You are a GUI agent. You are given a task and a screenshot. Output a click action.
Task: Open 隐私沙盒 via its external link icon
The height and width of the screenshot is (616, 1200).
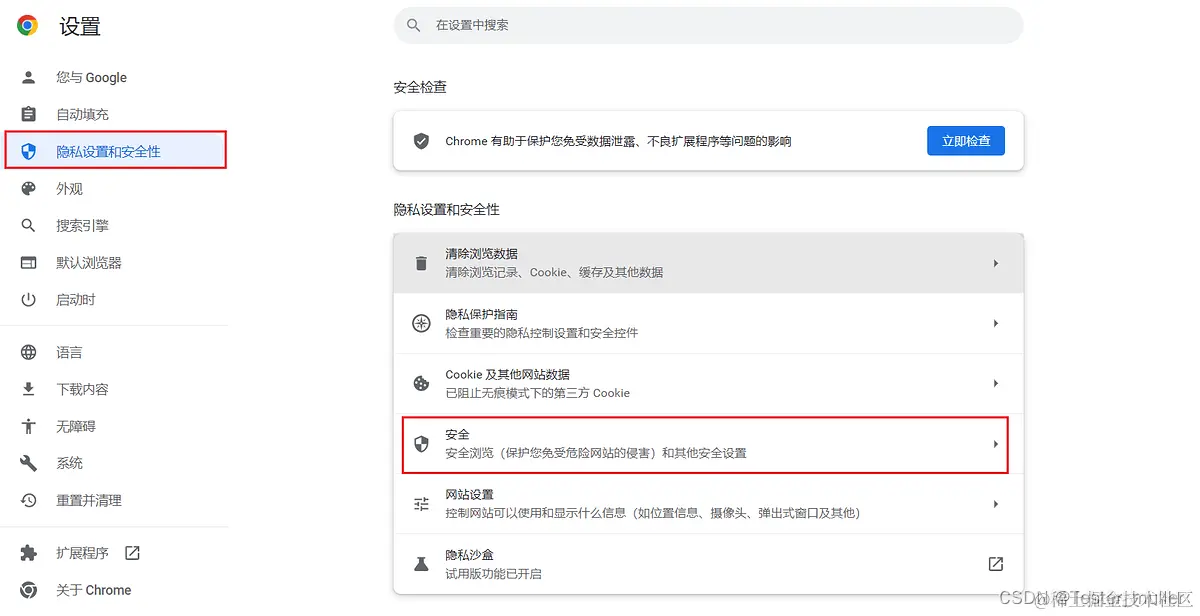(995, 563)
